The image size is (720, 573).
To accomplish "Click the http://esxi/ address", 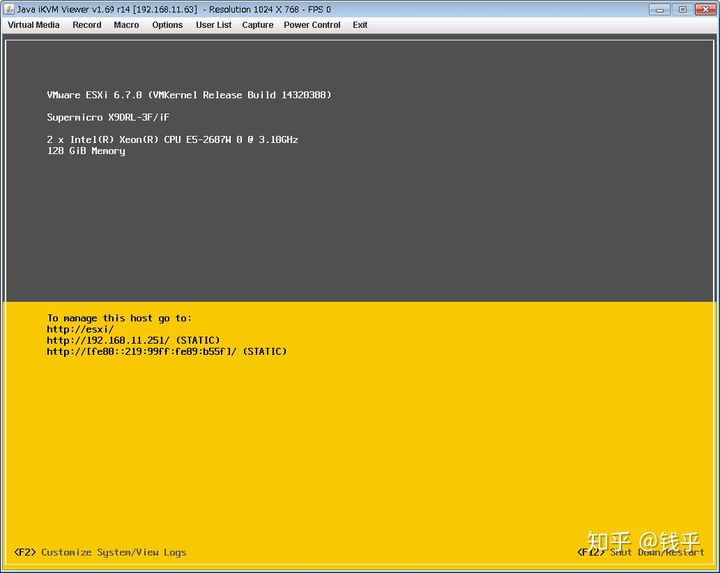I will [80, 329].
